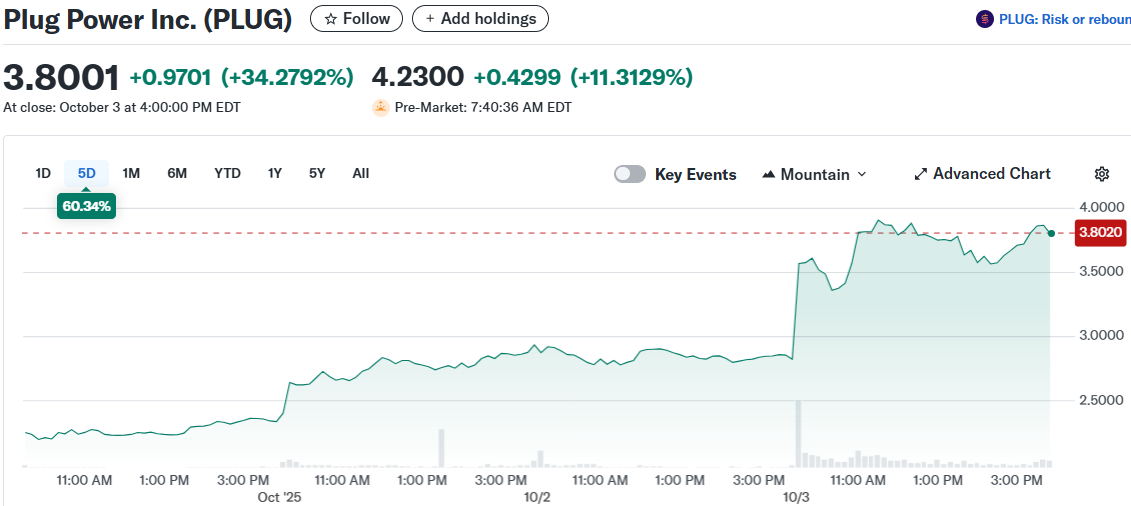Open chart settings gear icon
This screenshot has width=1131, height=506.
pos(1102,174)
